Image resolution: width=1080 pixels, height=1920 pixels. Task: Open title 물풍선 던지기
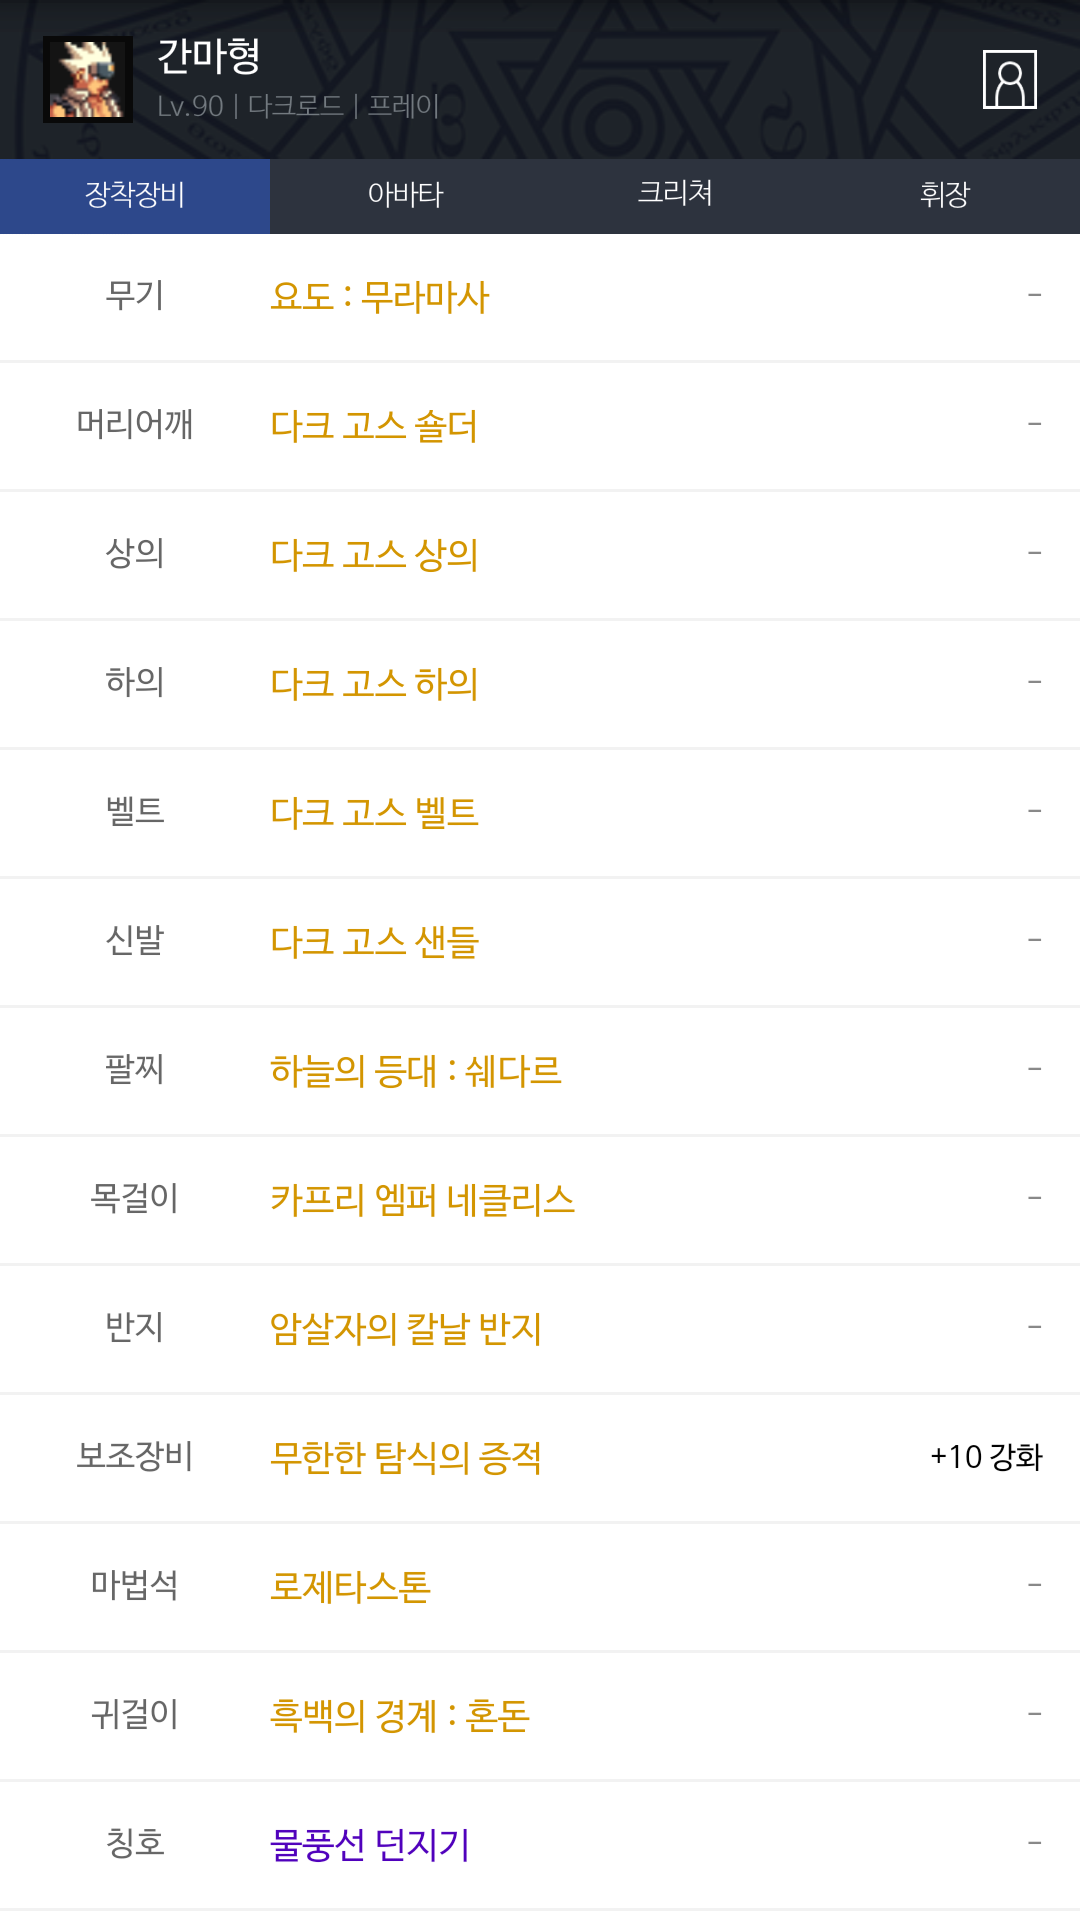click(369, 1845)
